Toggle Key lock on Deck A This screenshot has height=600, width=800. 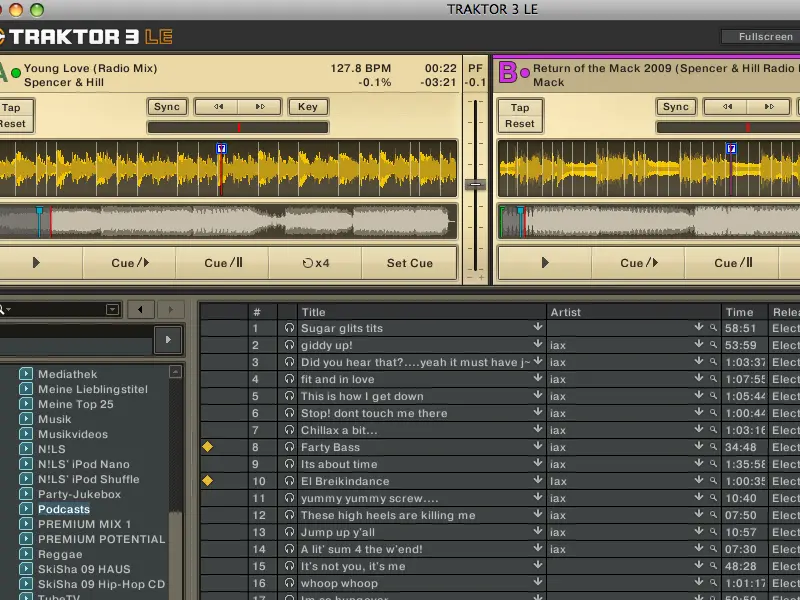(308, 107)
